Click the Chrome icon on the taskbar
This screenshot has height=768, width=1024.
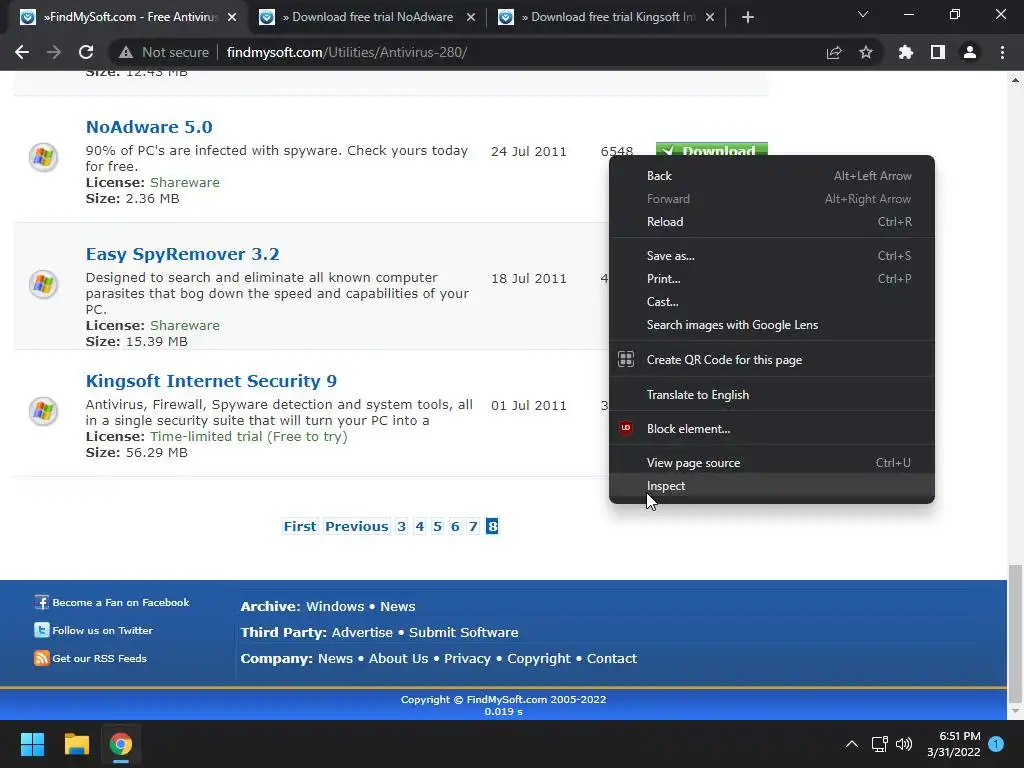121,744
